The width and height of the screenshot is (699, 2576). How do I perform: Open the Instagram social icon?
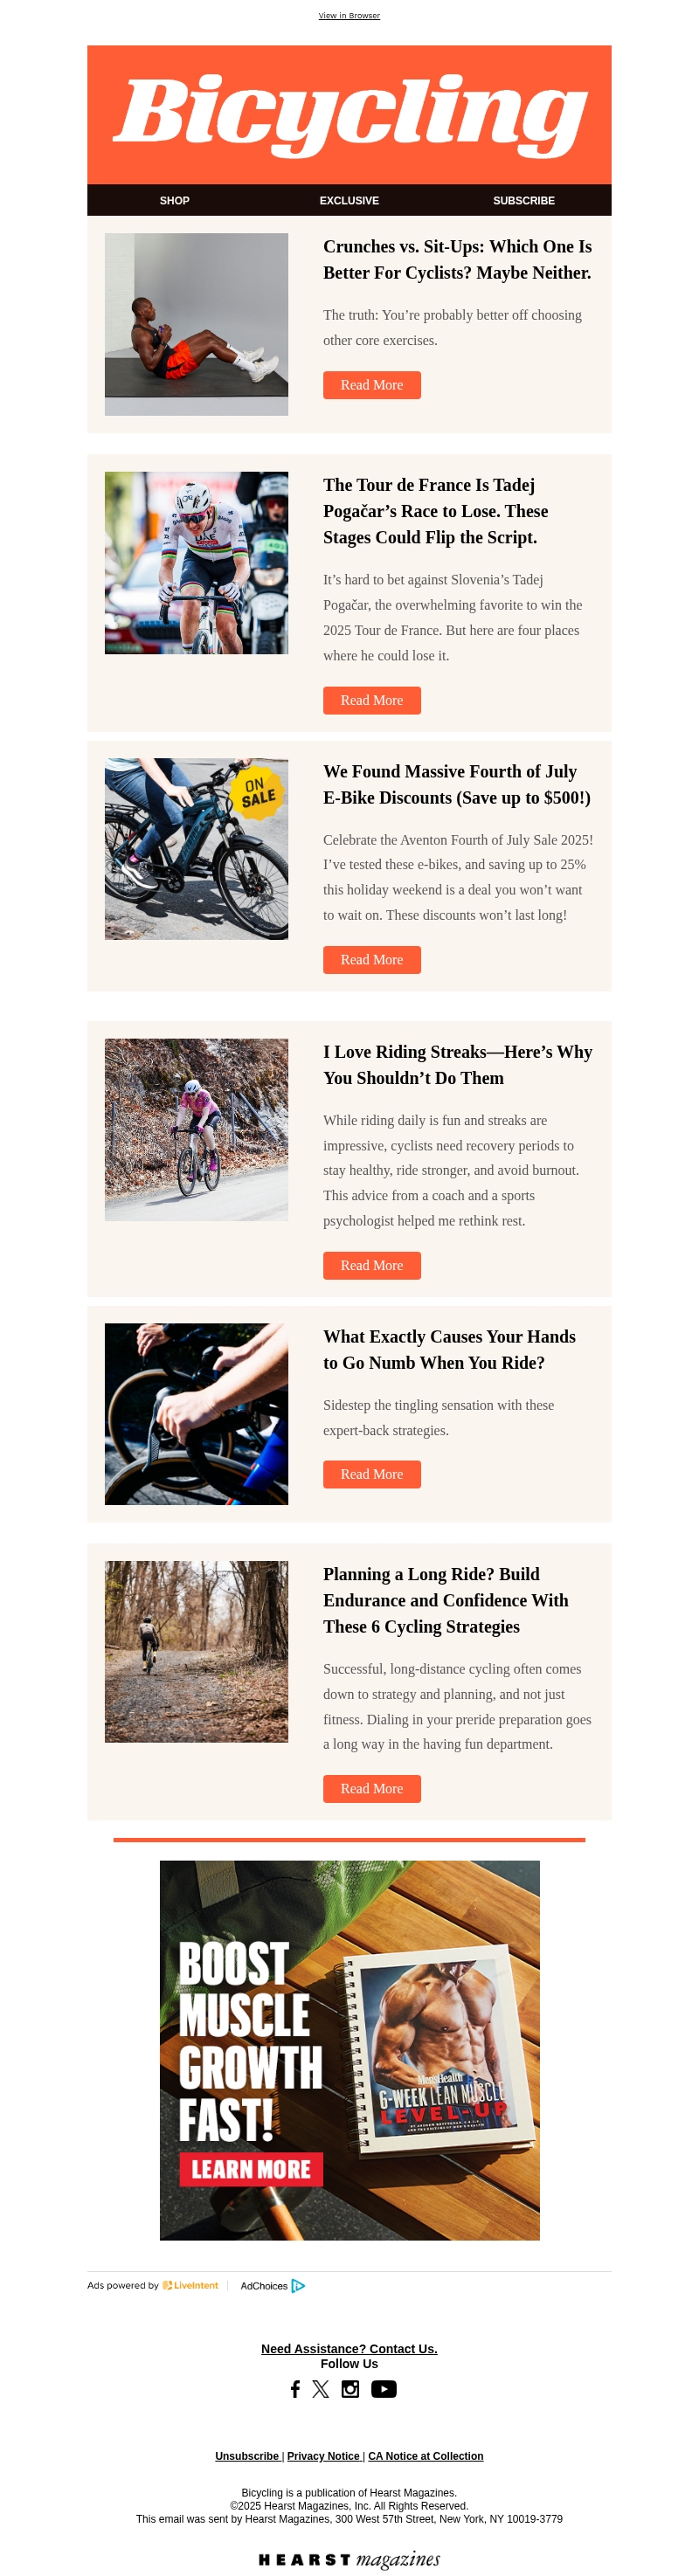[x=350, y=2389]
